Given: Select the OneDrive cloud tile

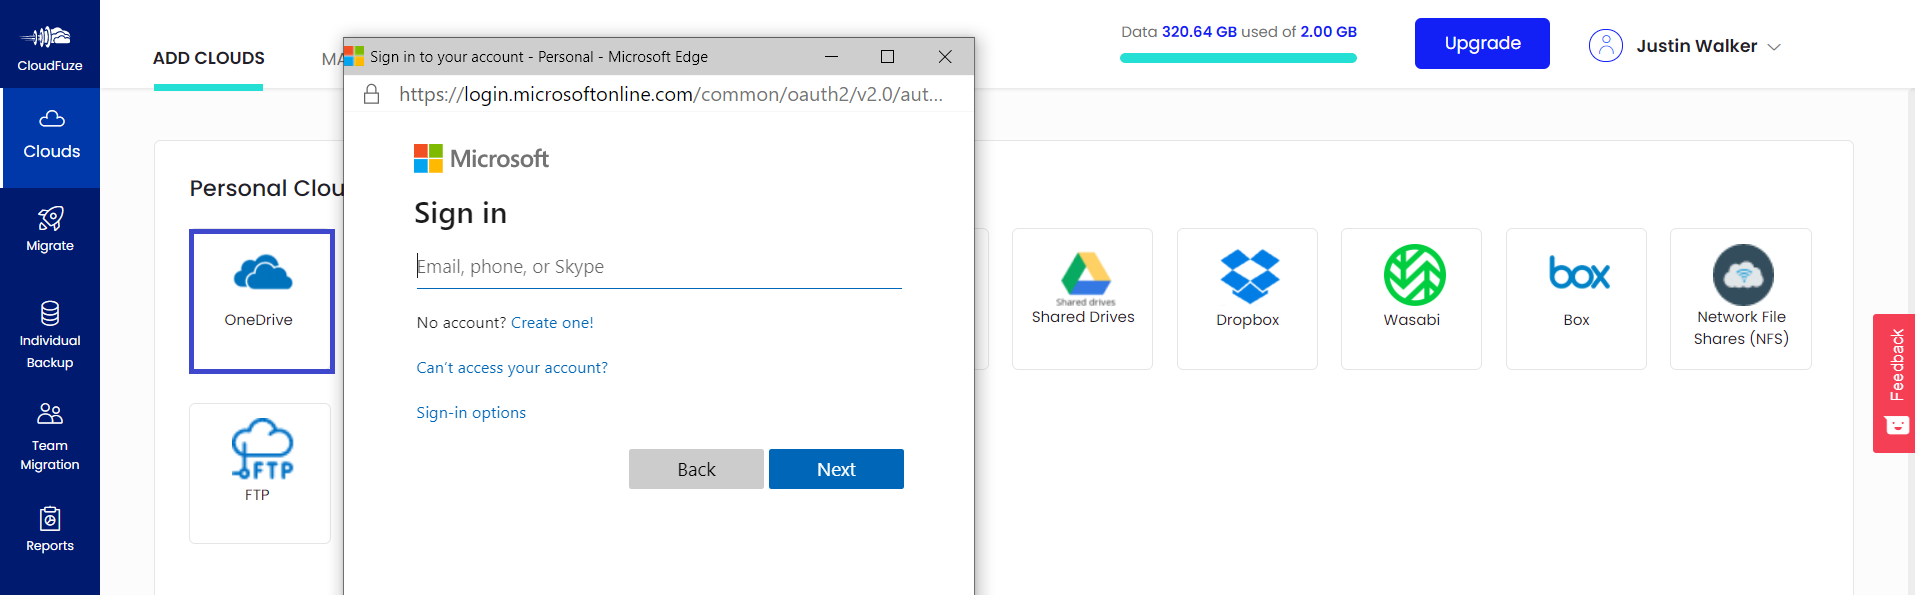Looking at the screenshot, I should 262,301.
